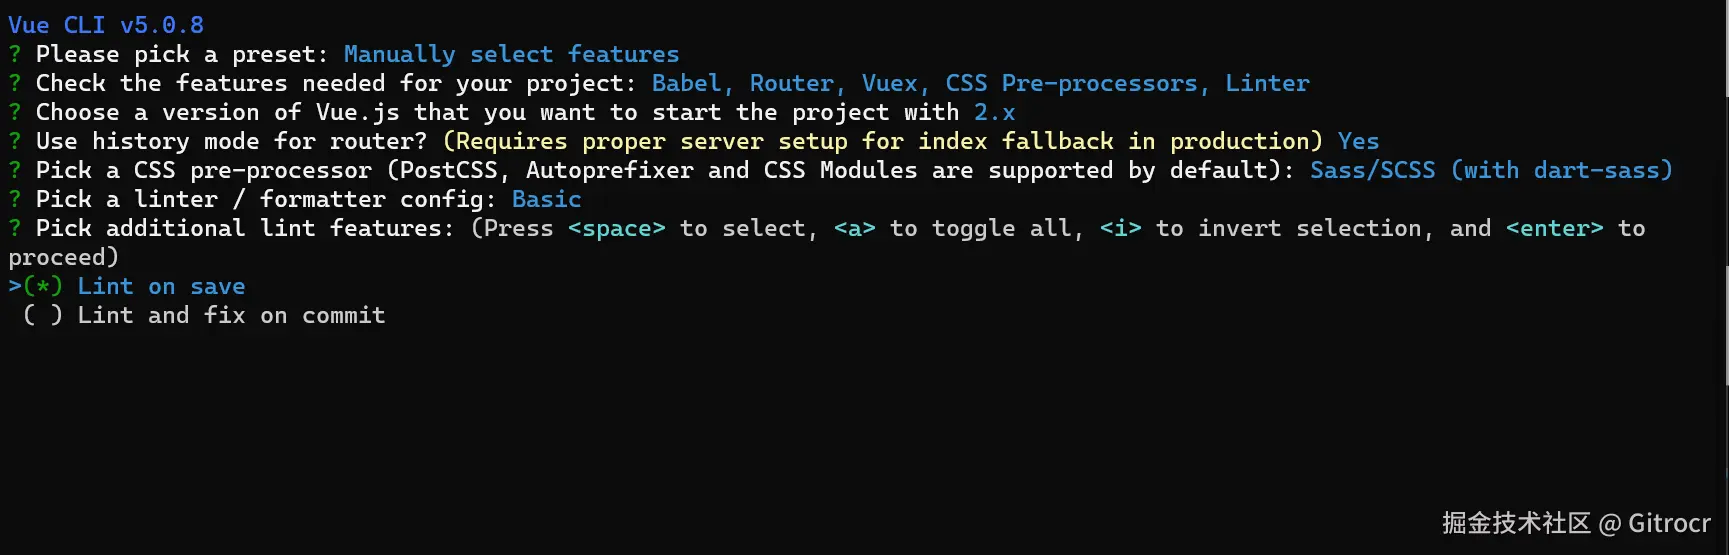Click the question mark before "Pick a linter"
Screen dimensions: 1729x555
[15, 199]
